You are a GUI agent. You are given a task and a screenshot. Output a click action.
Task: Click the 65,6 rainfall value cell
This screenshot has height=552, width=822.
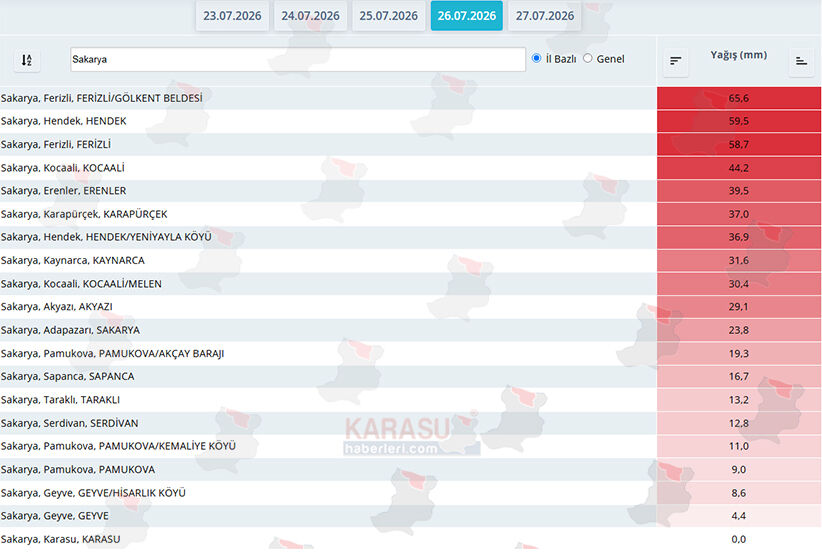[x=739, y=98]
